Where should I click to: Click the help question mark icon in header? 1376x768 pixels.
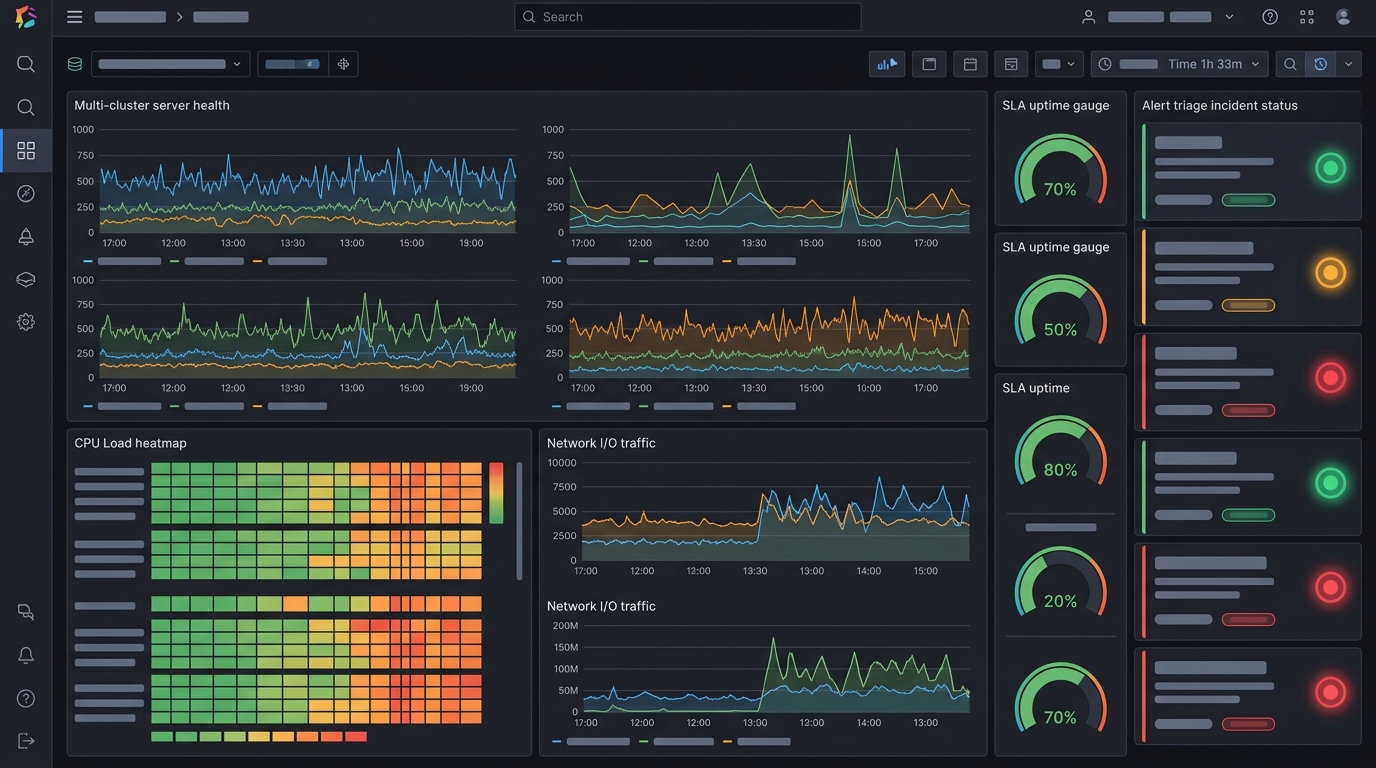[x=1270, y=17]
